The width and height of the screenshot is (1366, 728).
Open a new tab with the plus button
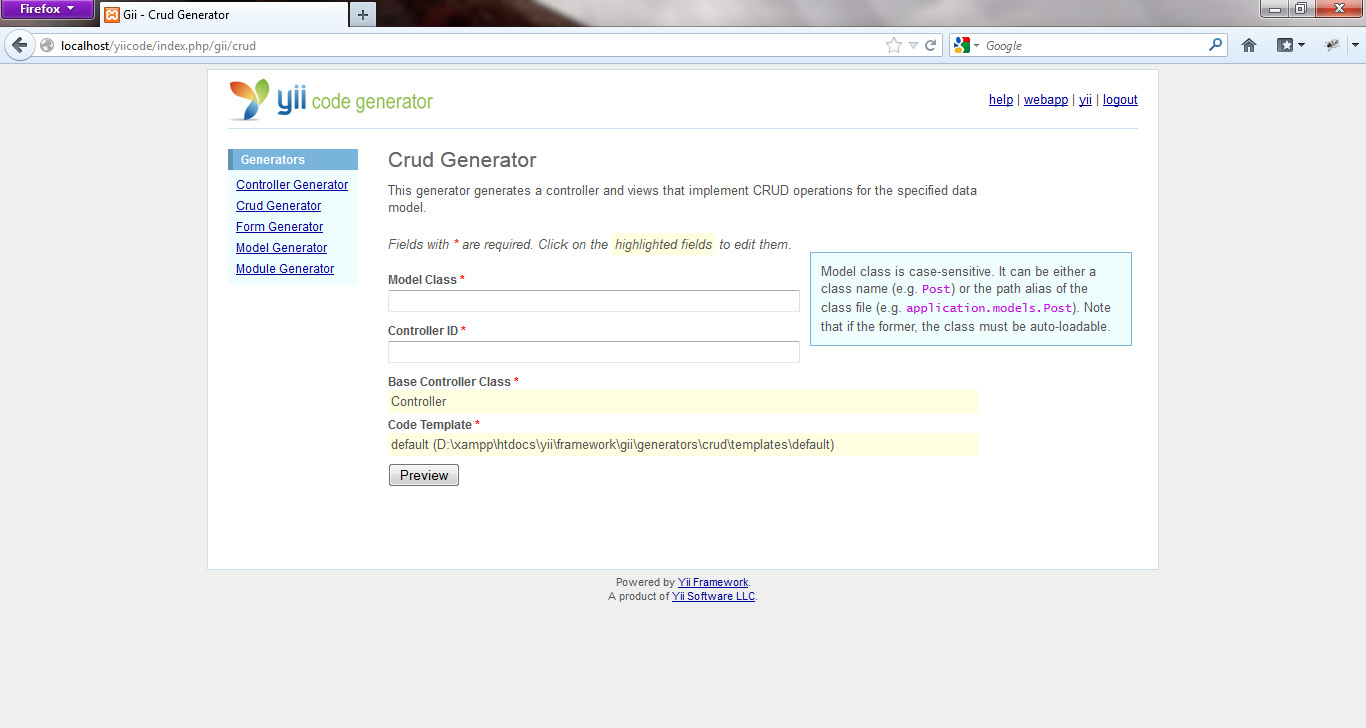coord(363,14)
